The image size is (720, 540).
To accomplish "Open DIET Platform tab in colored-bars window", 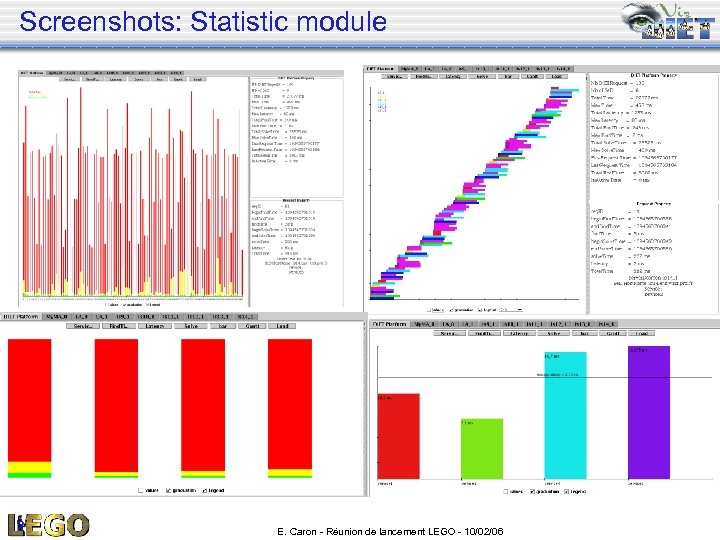I will coord(389,324).
